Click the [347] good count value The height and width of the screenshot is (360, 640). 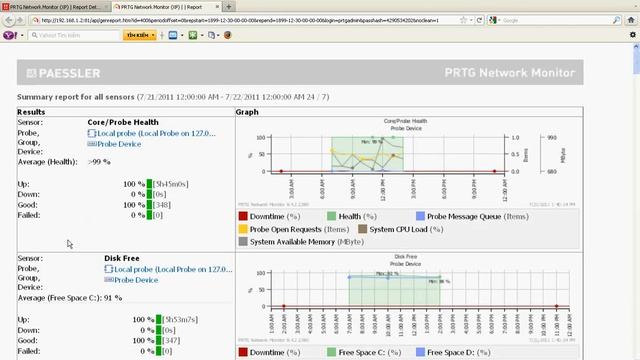click(171, 340)
